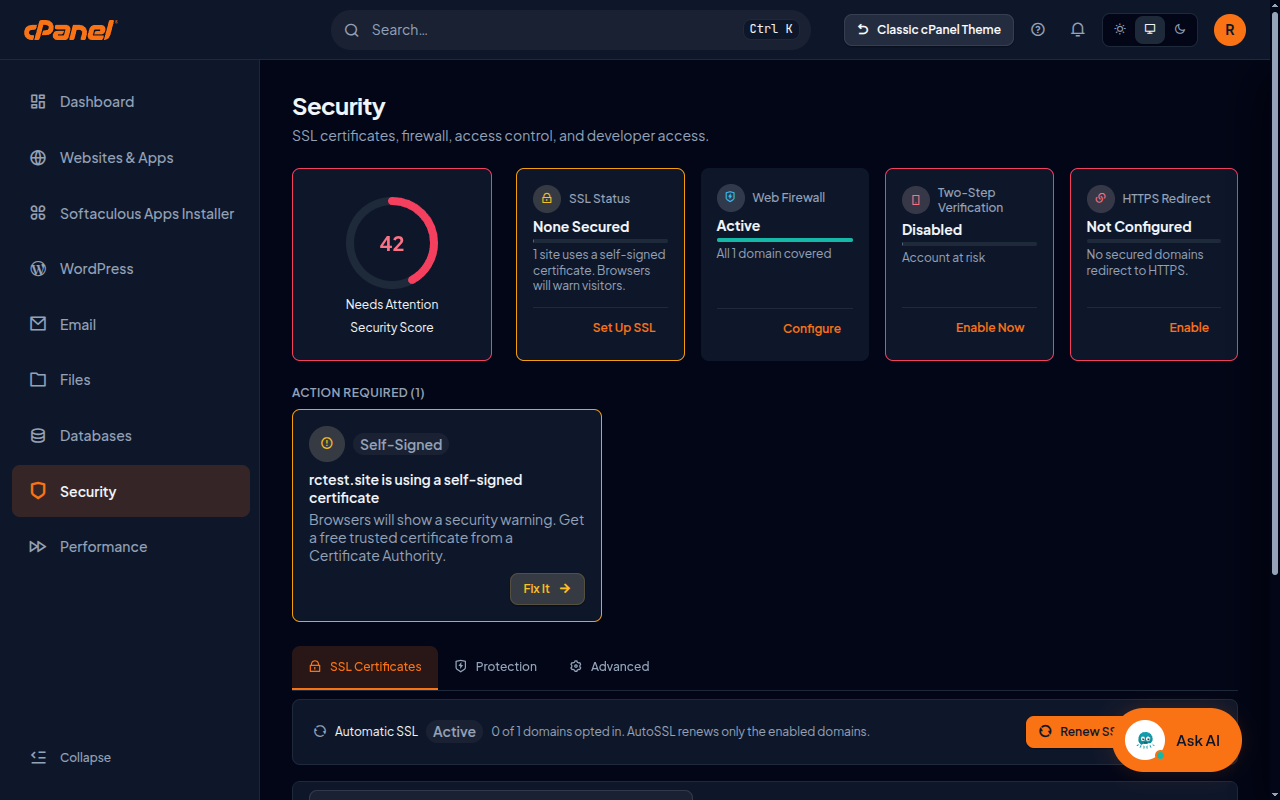Open the help question mark icon
Screen dimensions: 1280x800
point(1038,30)
